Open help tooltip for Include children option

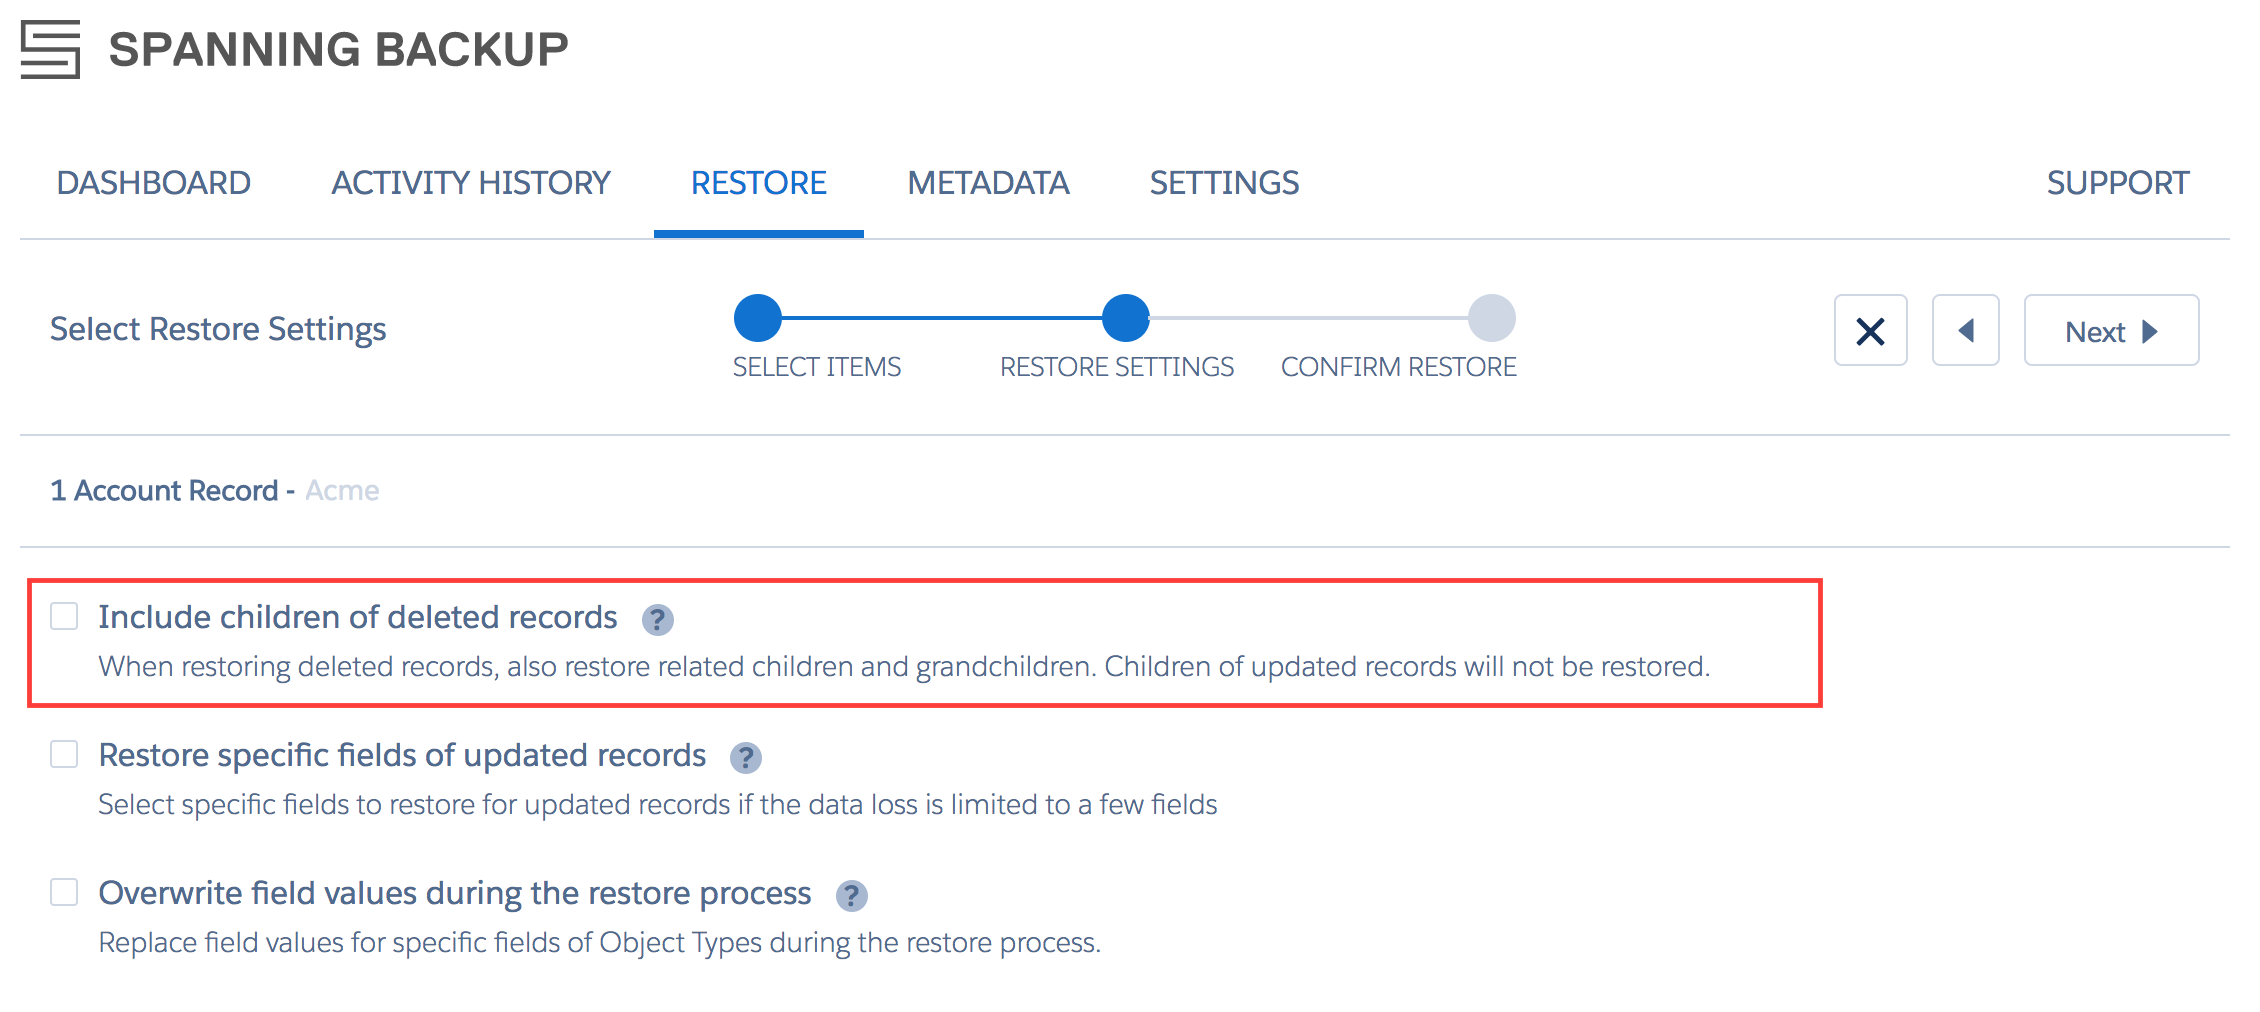(658, 621)
